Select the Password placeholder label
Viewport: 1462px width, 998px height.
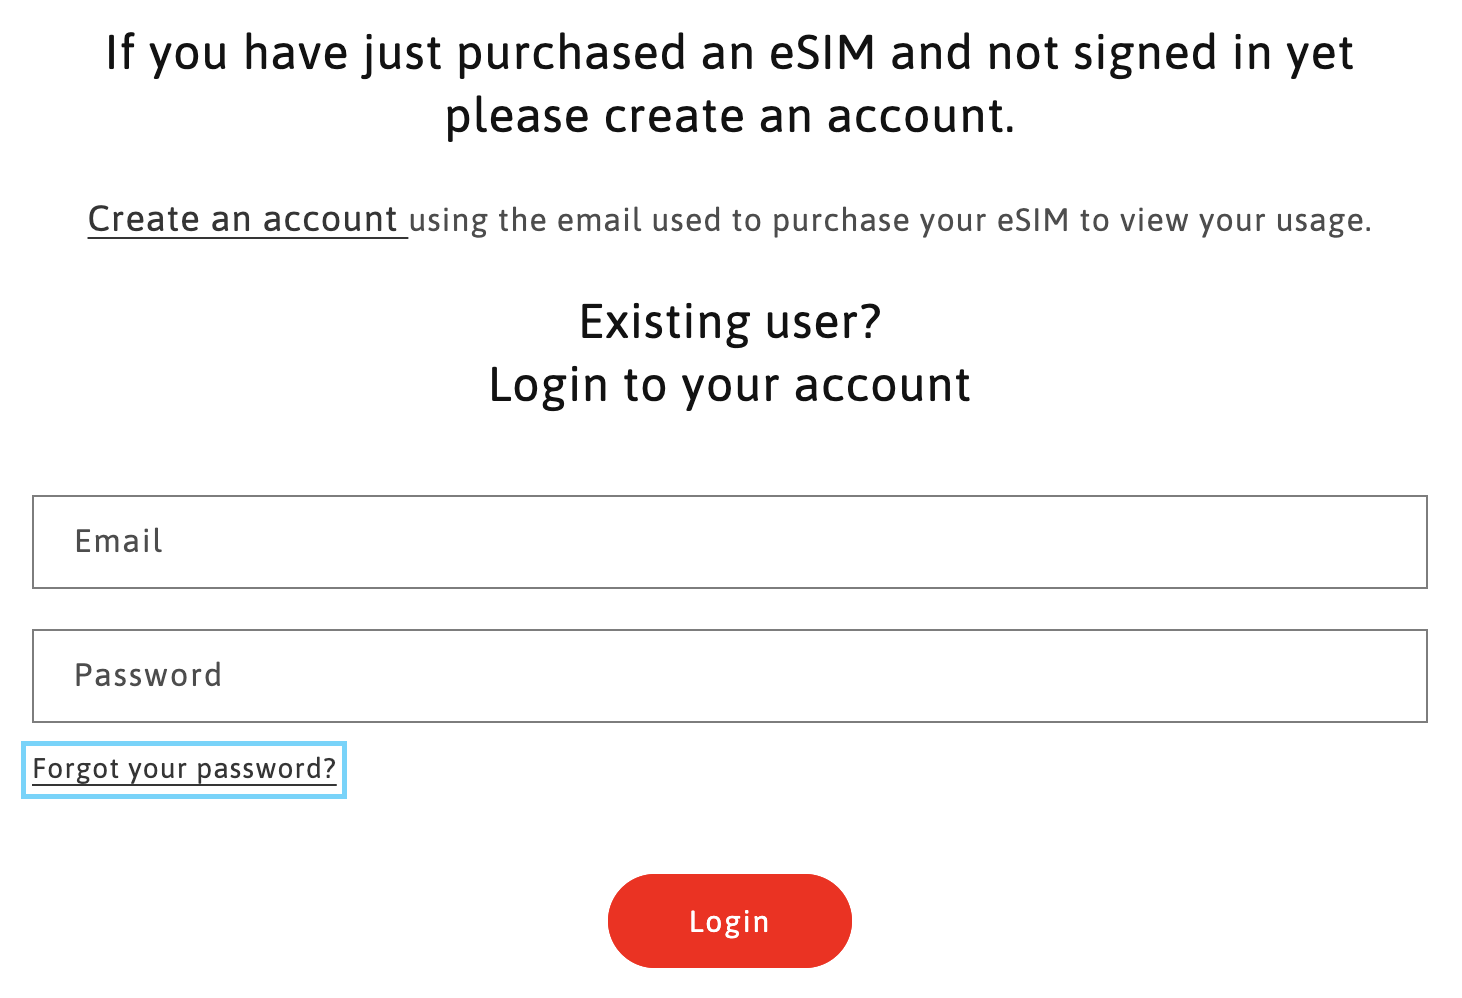tap(148, 676)
